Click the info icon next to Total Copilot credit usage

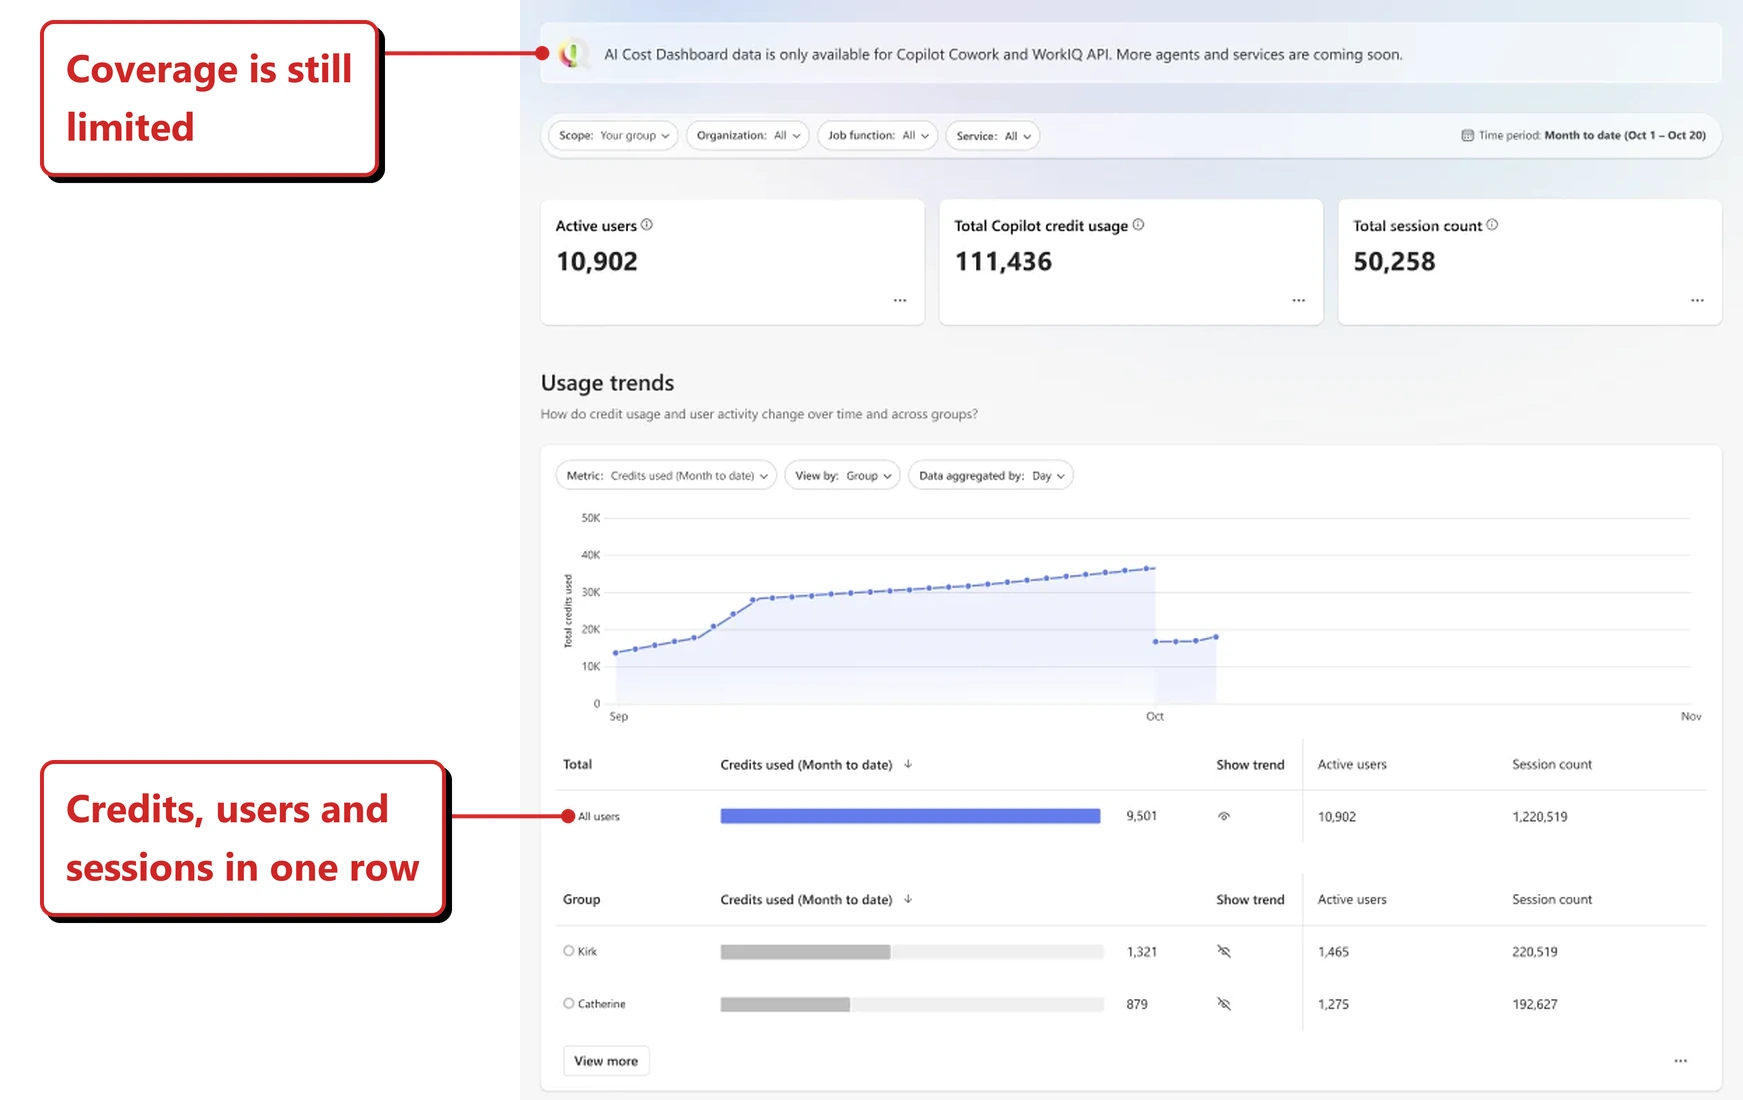tap(1138, 225)
